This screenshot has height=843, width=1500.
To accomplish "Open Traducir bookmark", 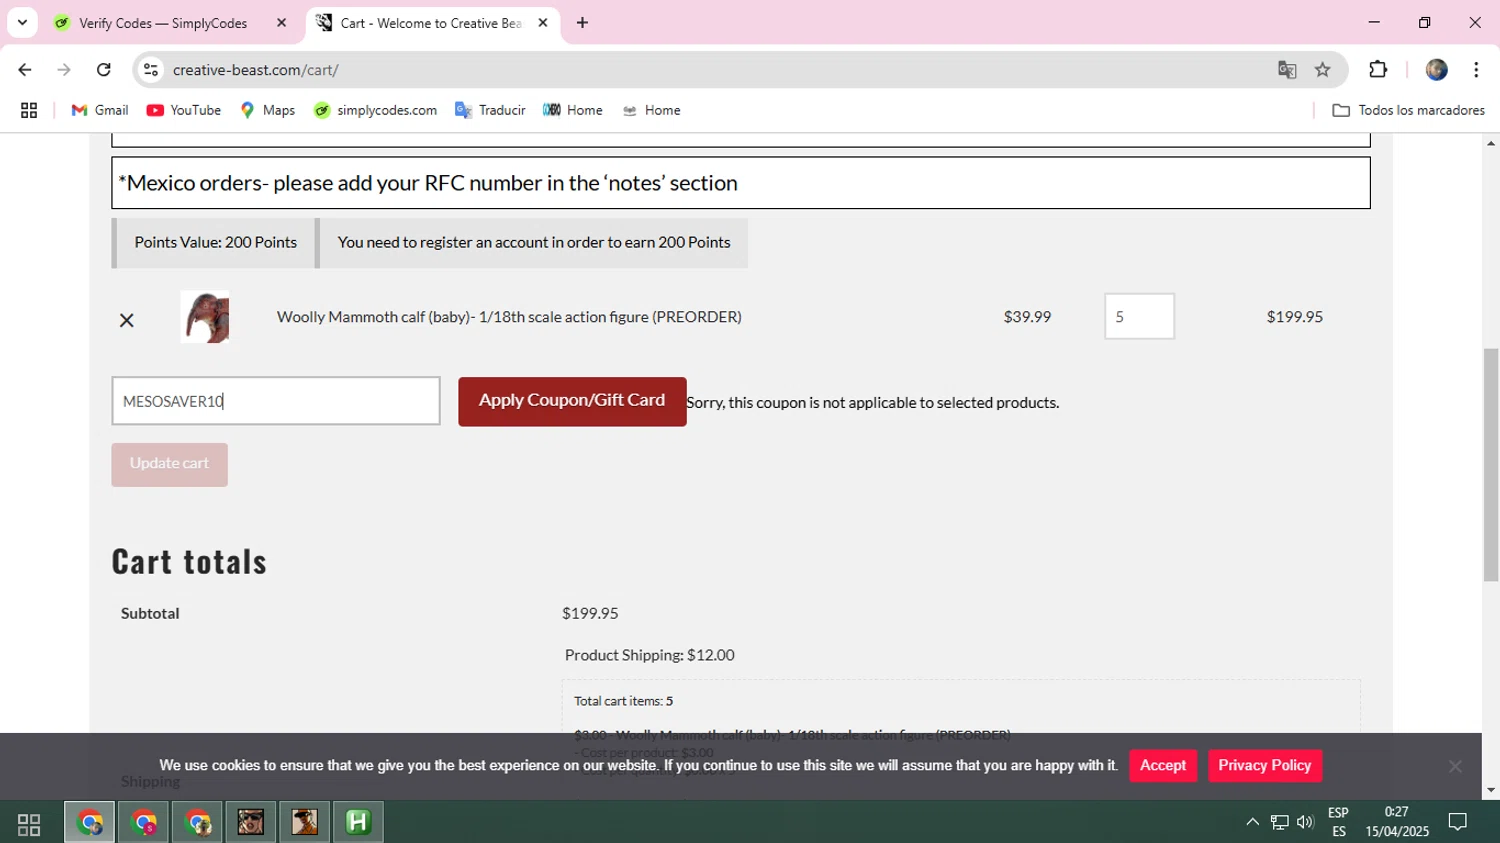I will coord(490,110).
